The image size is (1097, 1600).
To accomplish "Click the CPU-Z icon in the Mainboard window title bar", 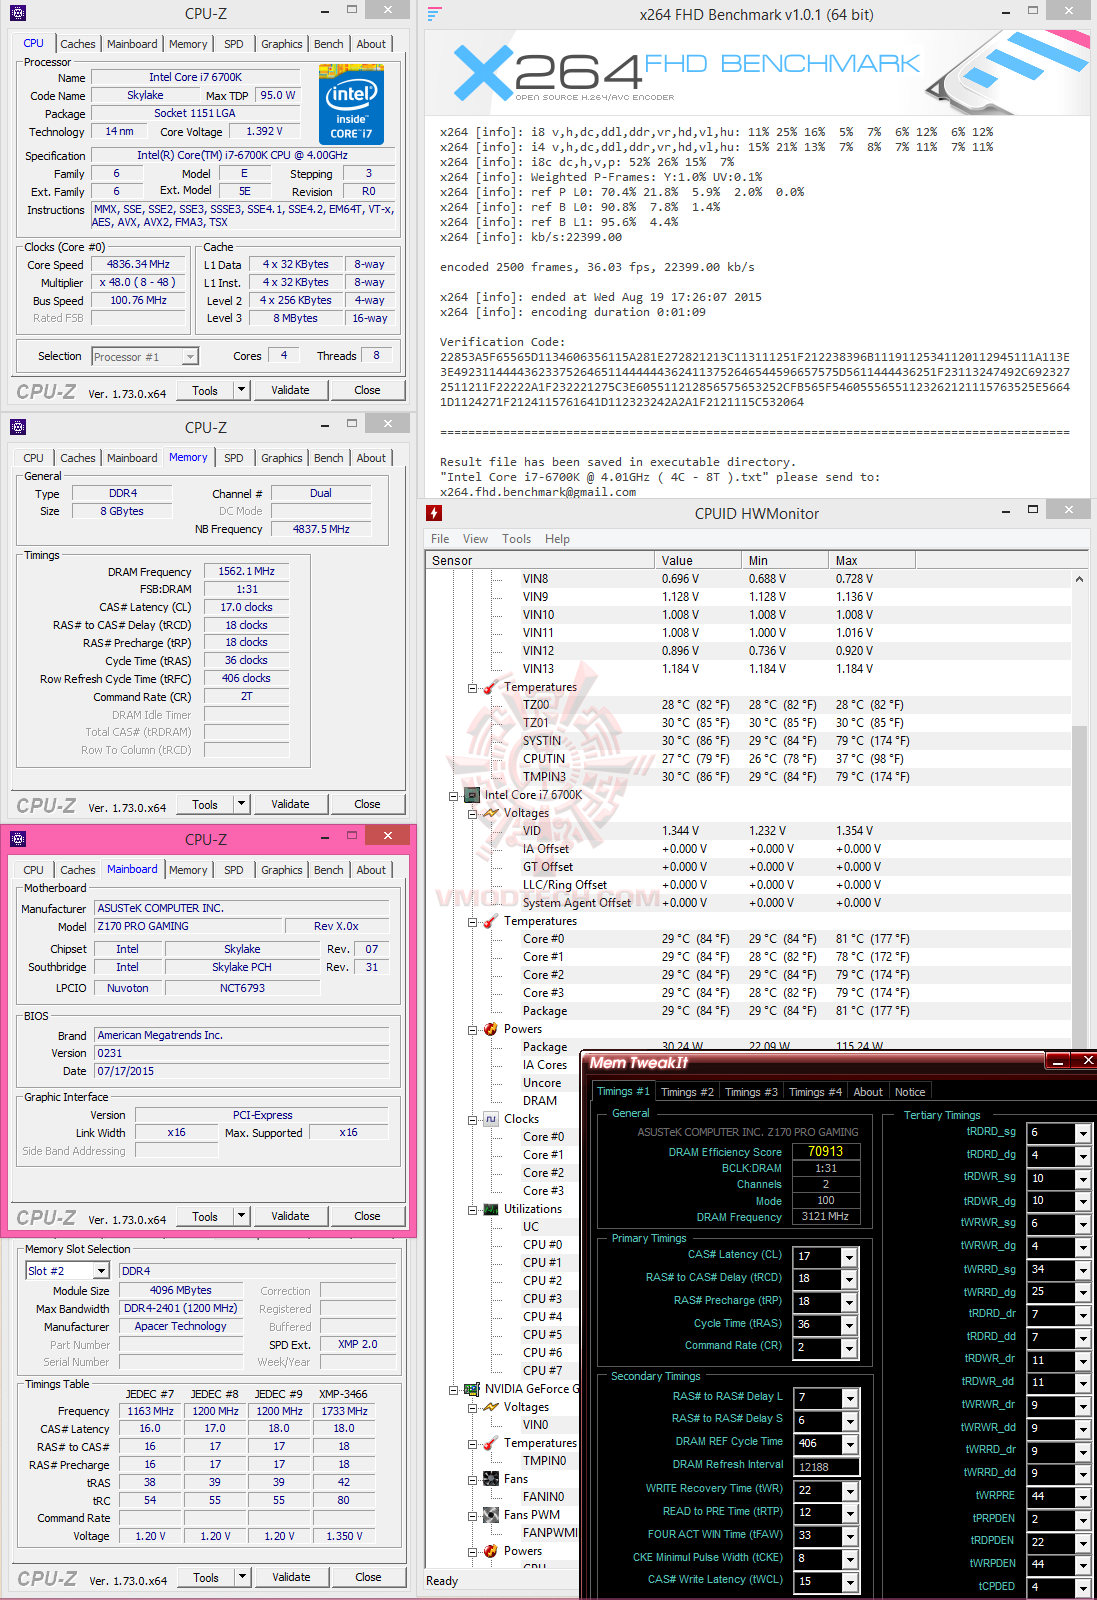I will pyautogui.click(x=18, y=839).
